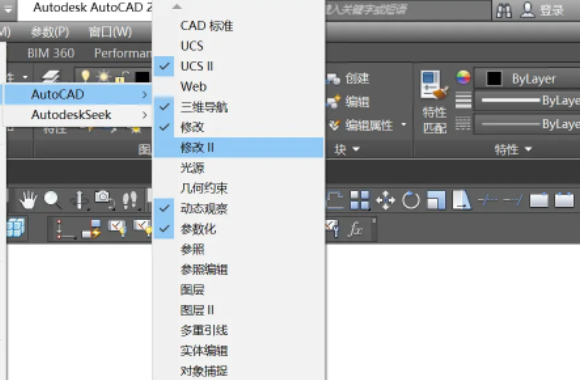Enable the 修改 II toolbar

coord(238,148)
